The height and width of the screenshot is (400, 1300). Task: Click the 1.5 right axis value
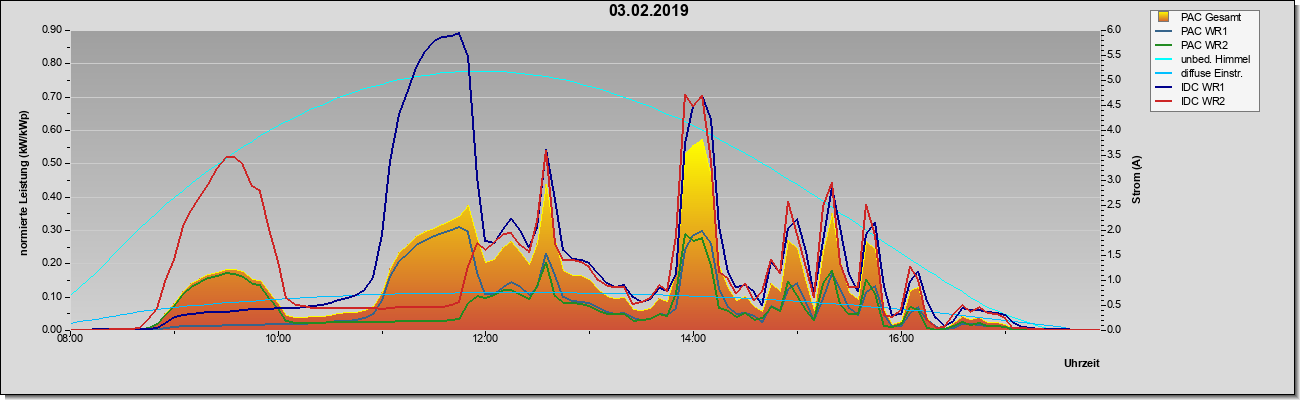coord(1115,255)
